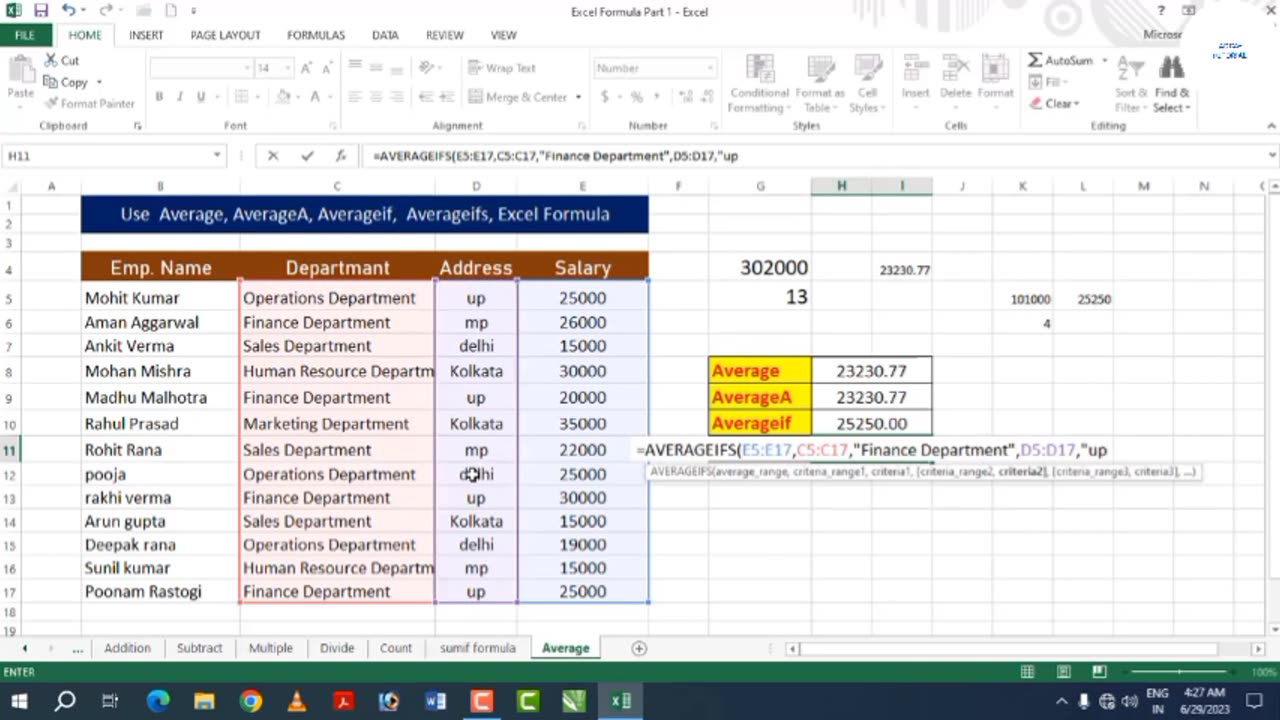Click the Delete cells button
Screen dimensions: 1280x720
click(x=955, y=78)
